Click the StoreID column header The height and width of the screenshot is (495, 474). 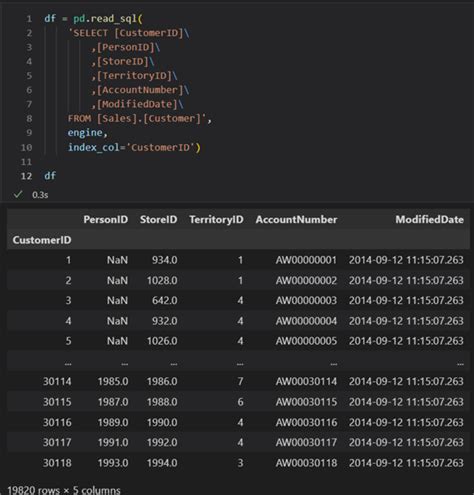[158, 219]
